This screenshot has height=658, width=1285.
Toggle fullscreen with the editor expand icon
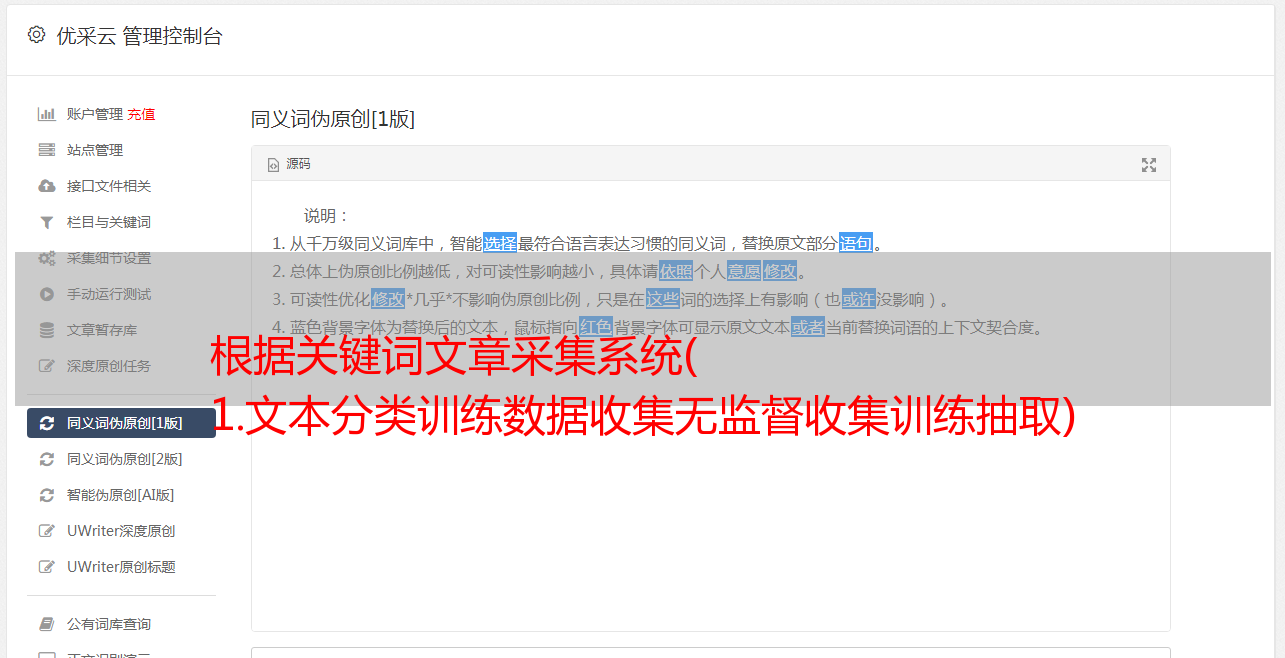1149,165
